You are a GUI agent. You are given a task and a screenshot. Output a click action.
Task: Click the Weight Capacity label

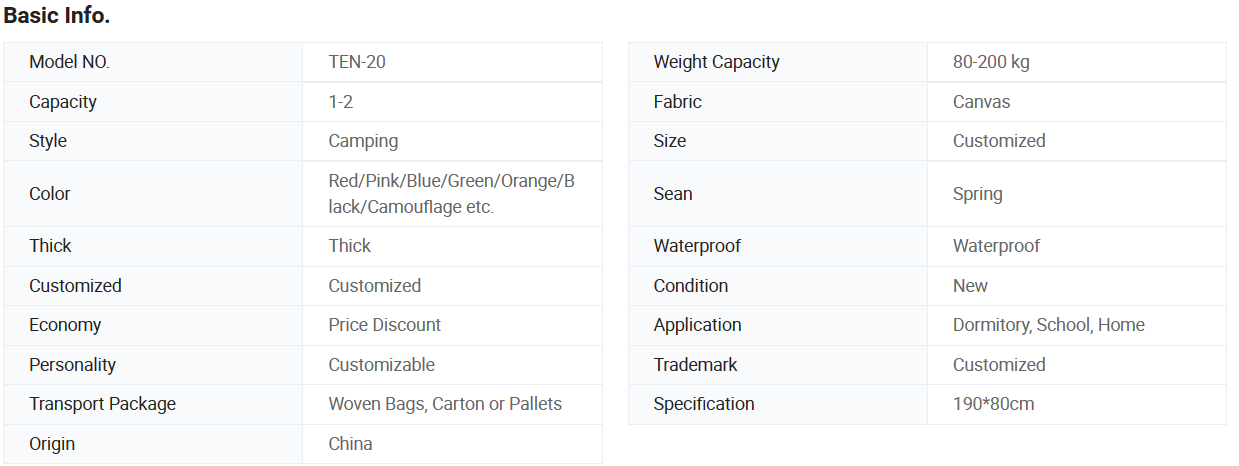(716, 62)
